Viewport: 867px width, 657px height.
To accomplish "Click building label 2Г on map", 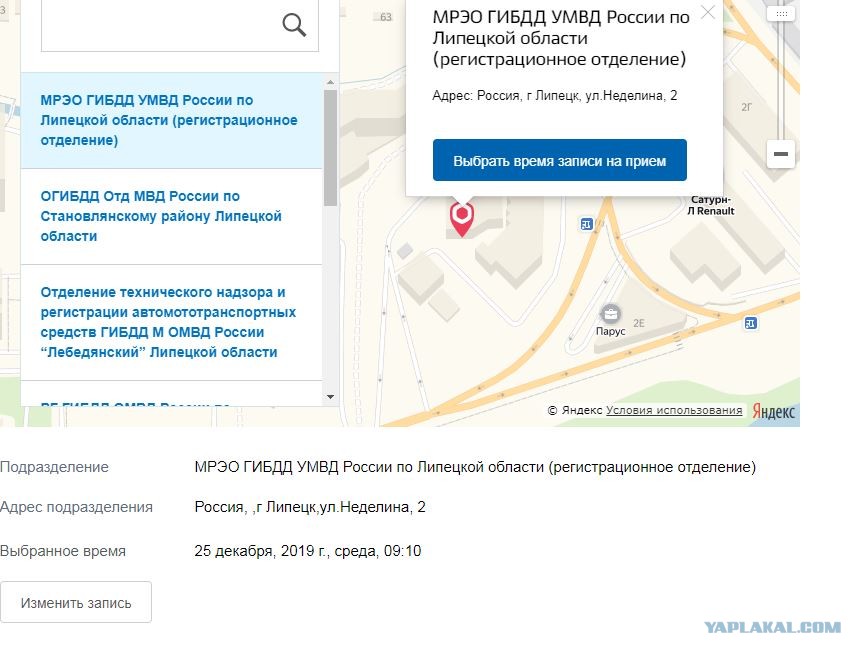I will [x=746, y=107].
